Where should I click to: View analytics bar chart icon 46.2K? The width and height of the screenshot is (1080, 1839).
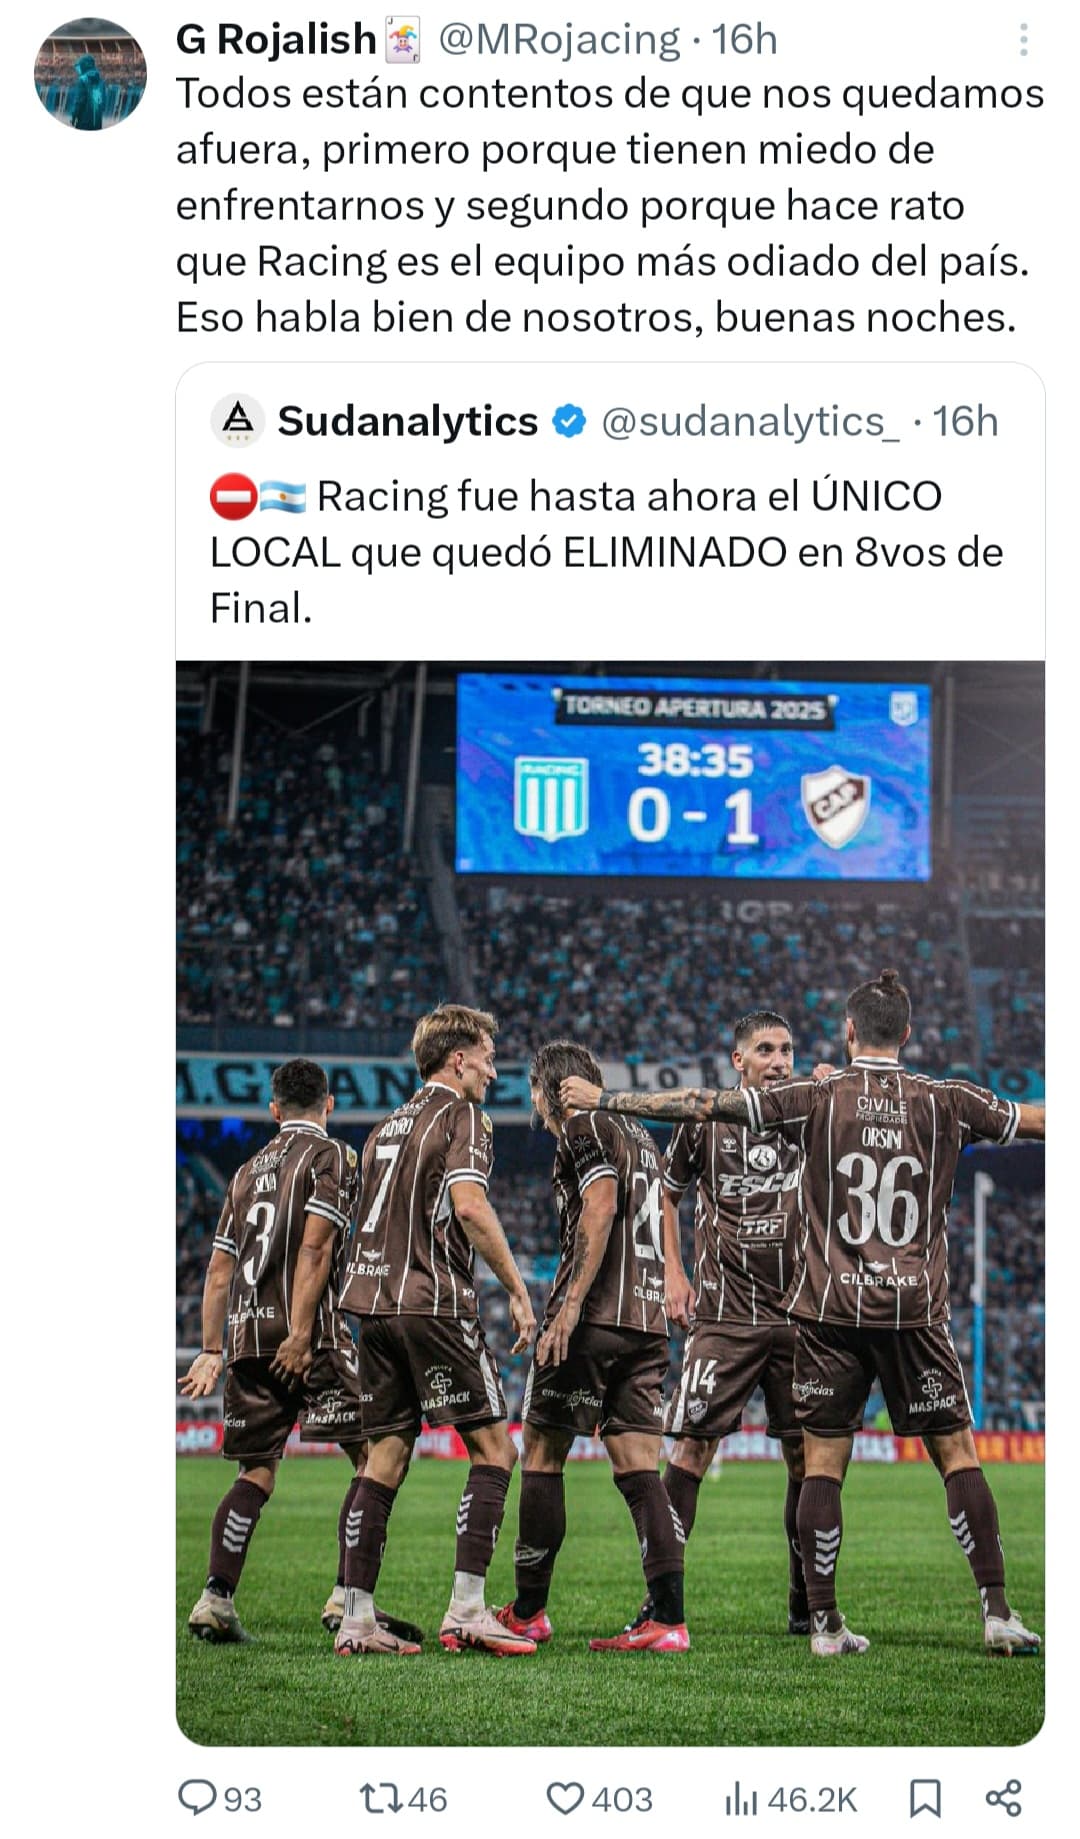point(741,1798)
